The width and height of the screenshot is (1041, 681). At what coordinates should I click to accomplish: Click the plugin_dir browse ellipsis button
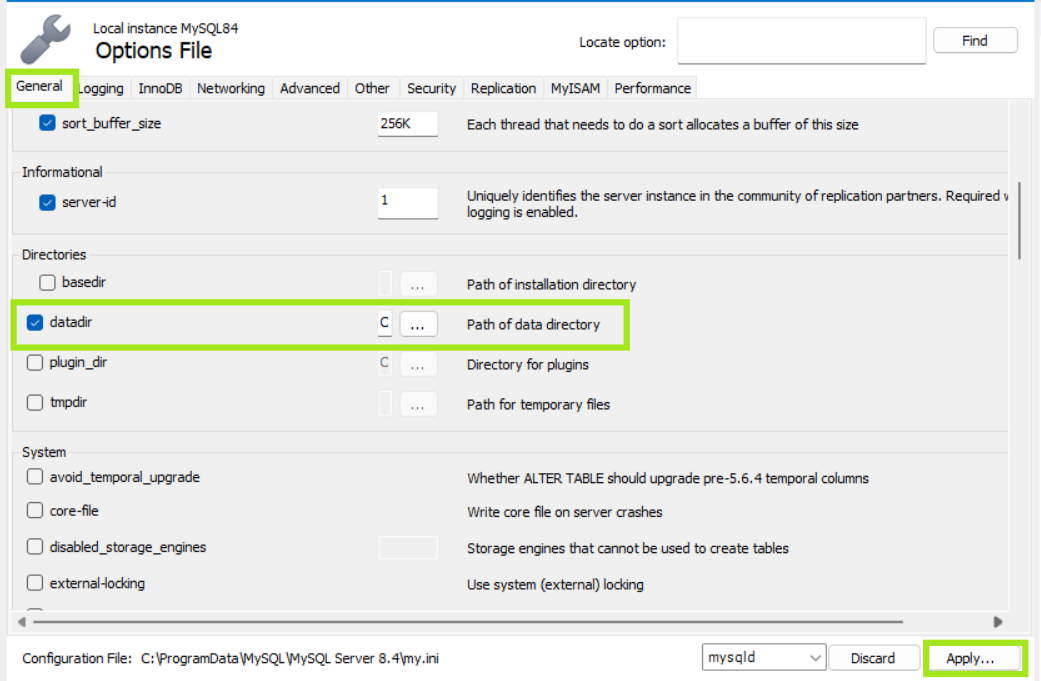tap(418, 364)
